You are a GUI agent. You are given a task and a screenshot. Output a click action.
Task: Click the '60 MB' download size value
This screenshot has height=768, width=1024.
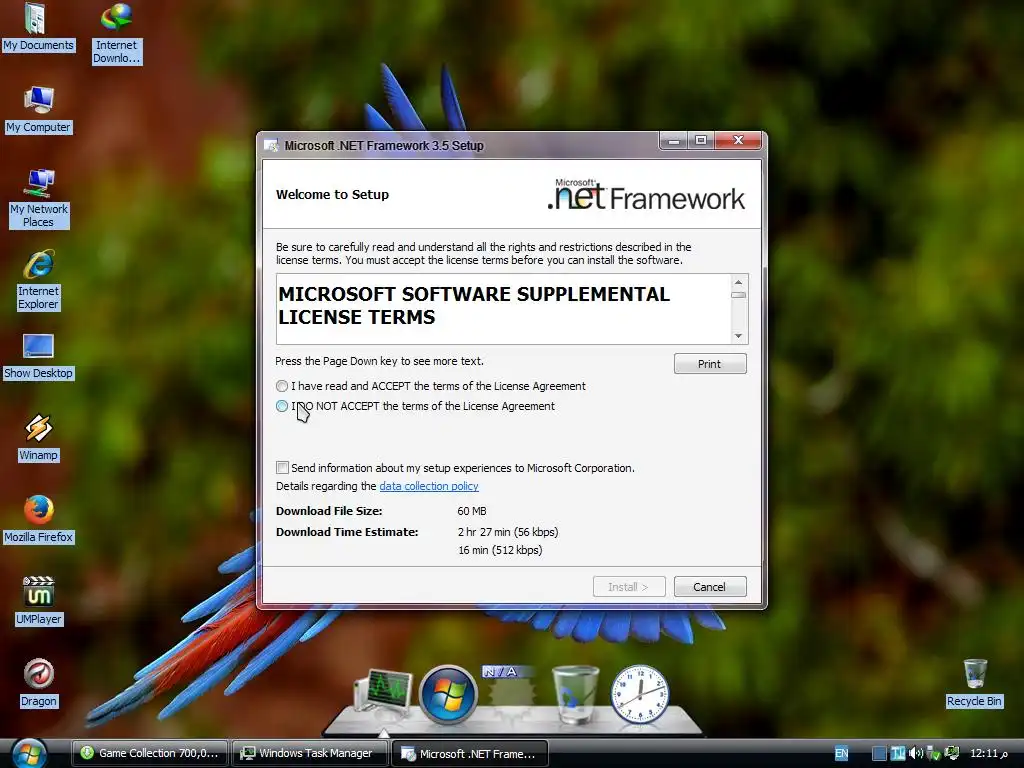(x=472, y=511)
